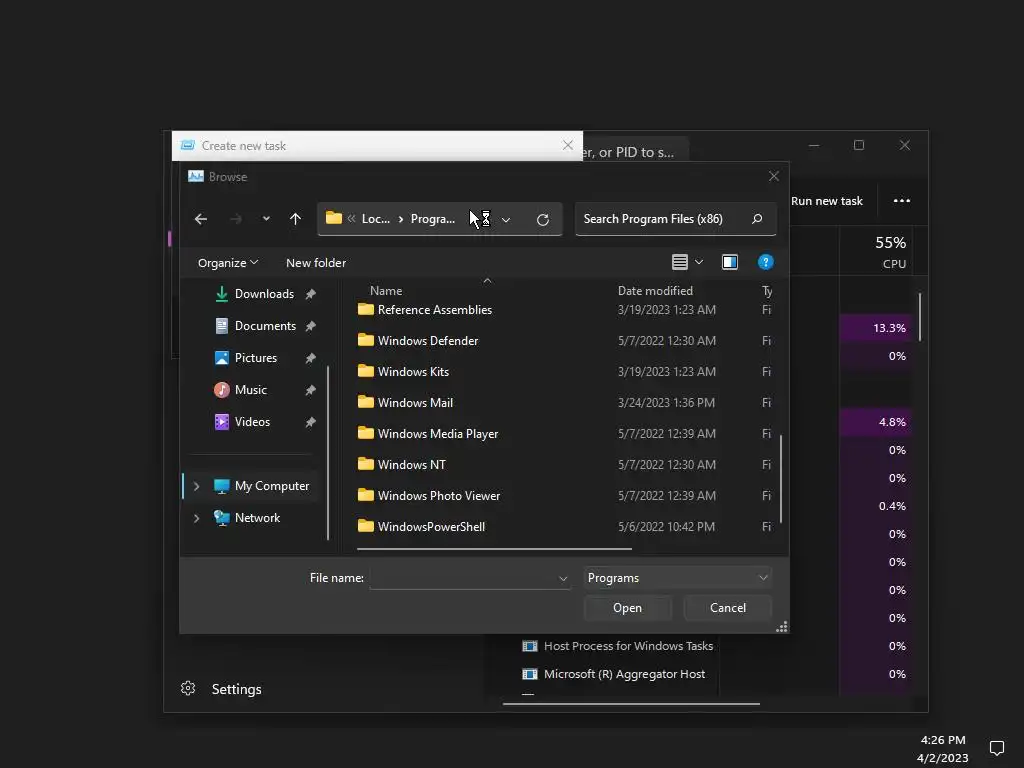Open the notification center icon

coord(997,748)
